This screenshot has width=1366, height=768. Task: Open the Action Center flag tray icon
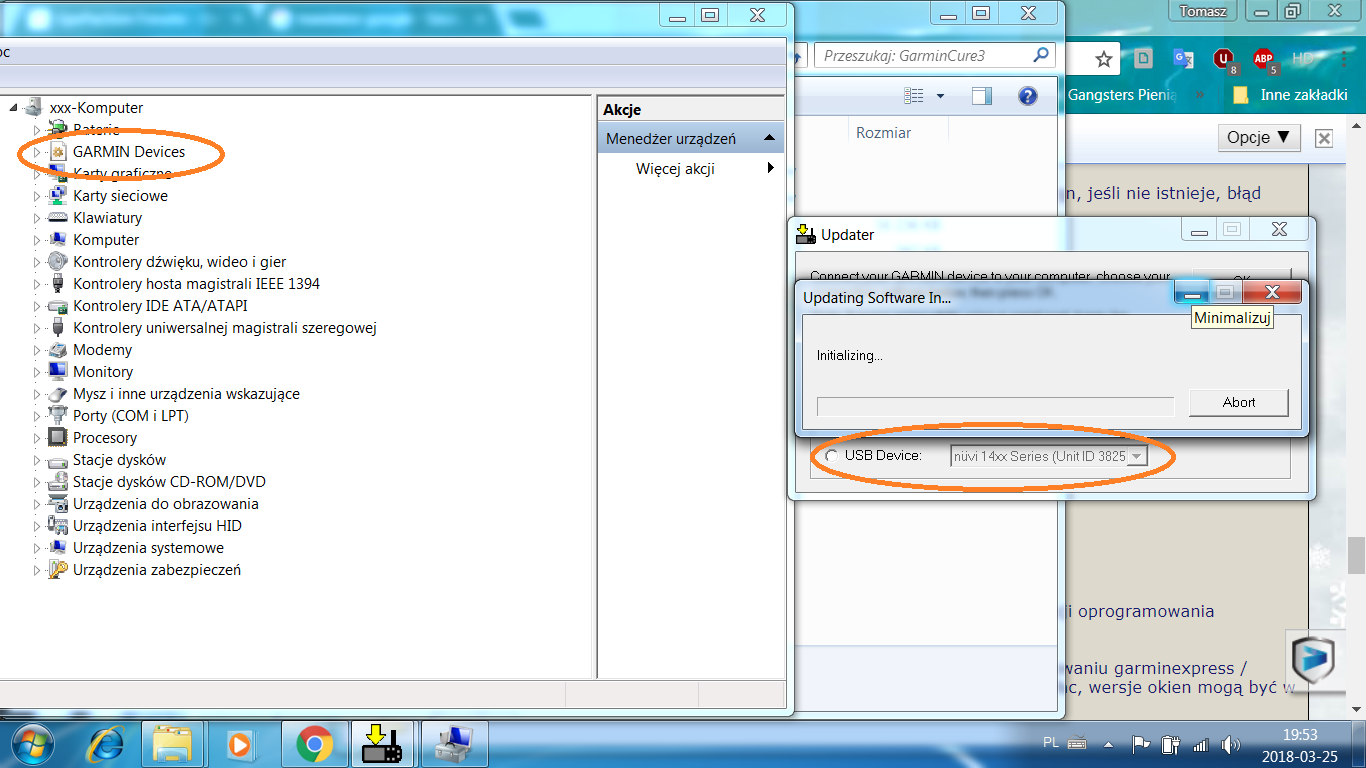click(x=1140, y=744)
